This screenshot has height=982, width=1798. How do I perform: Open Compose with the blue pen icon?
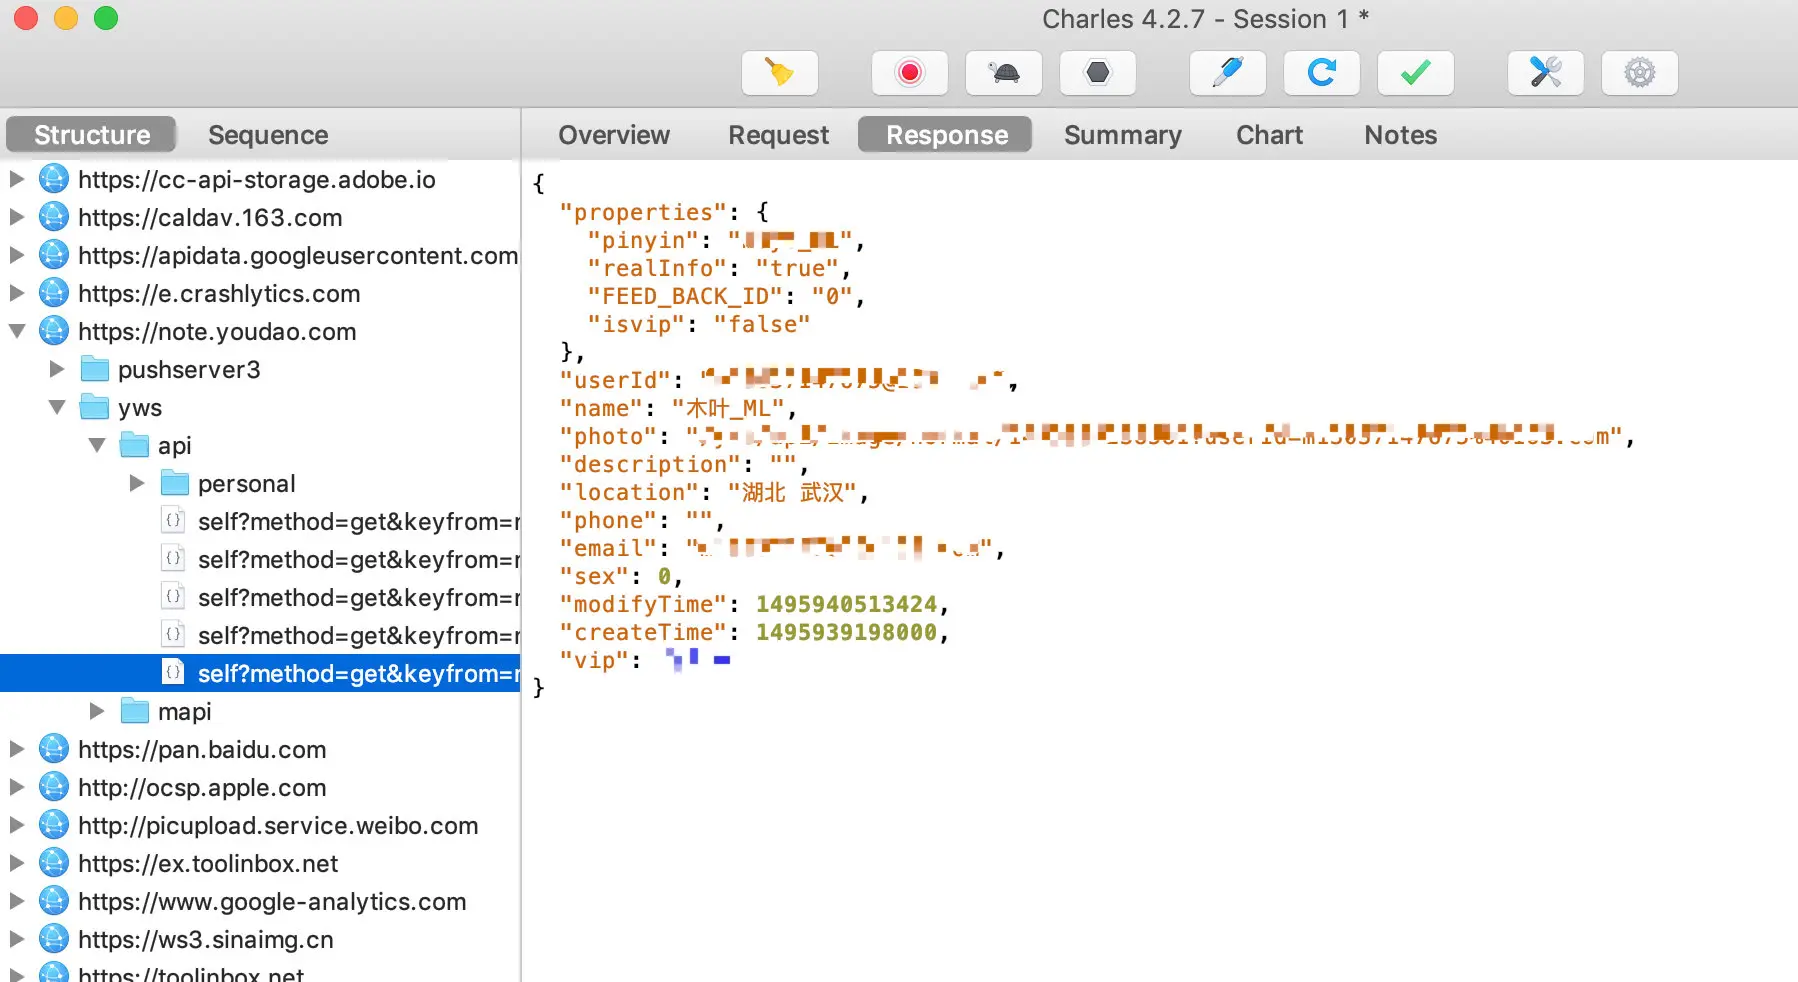(1228, 73)
